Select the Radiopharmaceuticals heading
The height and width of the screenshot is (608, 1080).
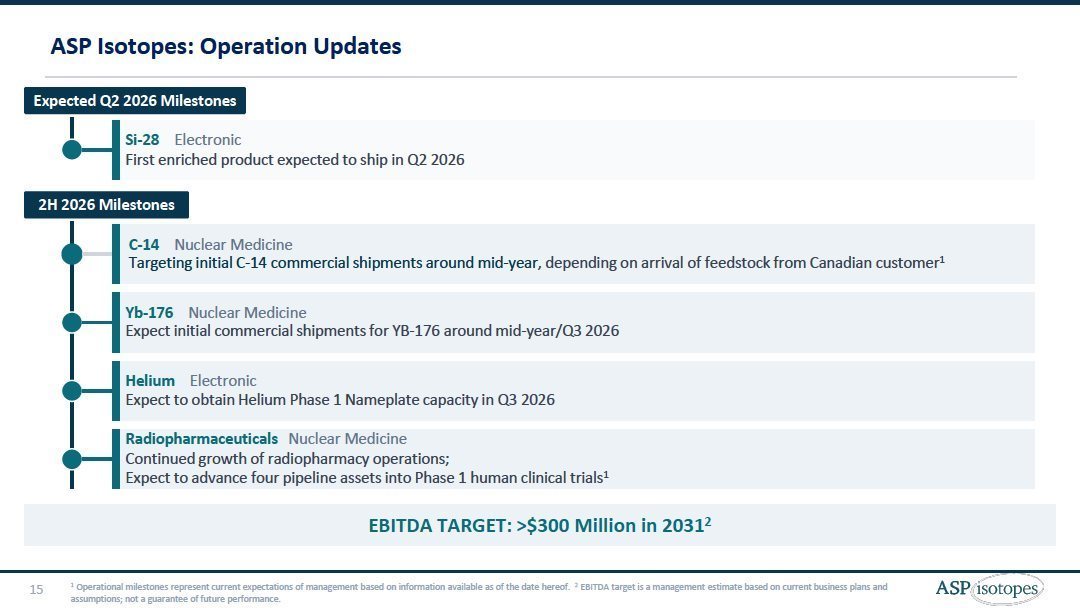pos(201,439)
